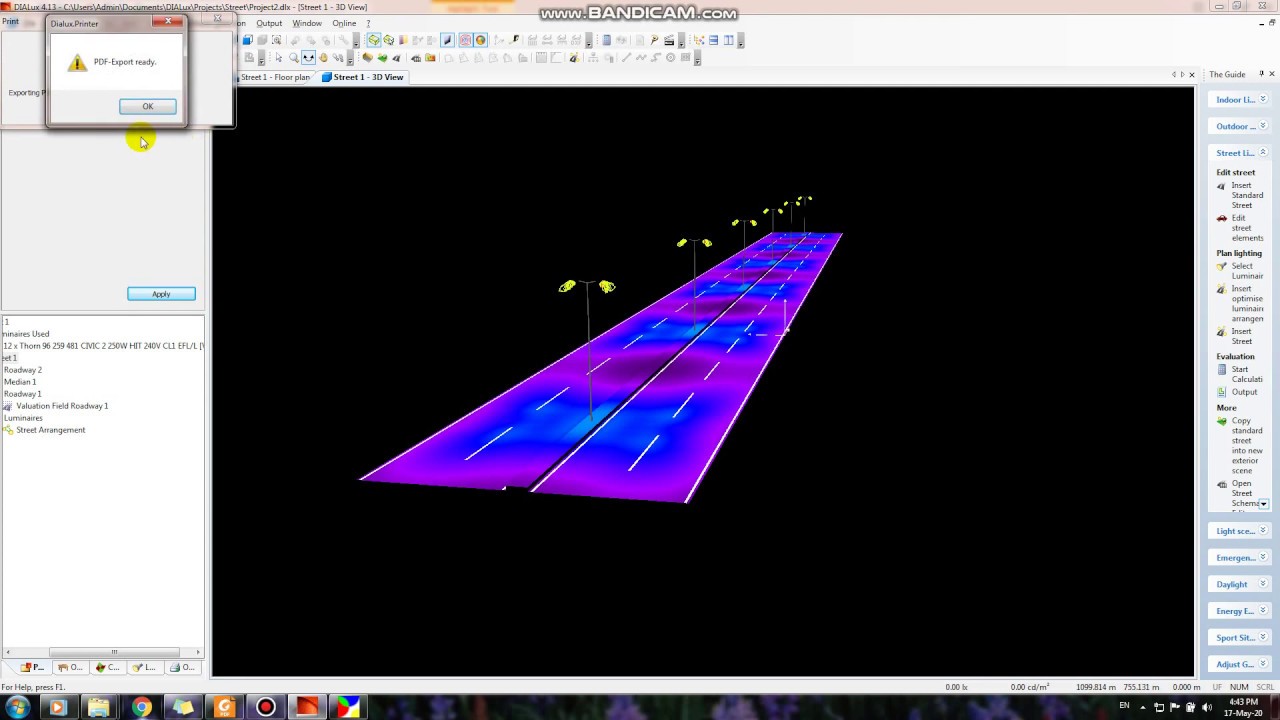The width and height of the screenshot is (1280, 720).
Task: Select the Street 1 - 3D View tab
Action: pyautogui.click(x=362, y=77)
